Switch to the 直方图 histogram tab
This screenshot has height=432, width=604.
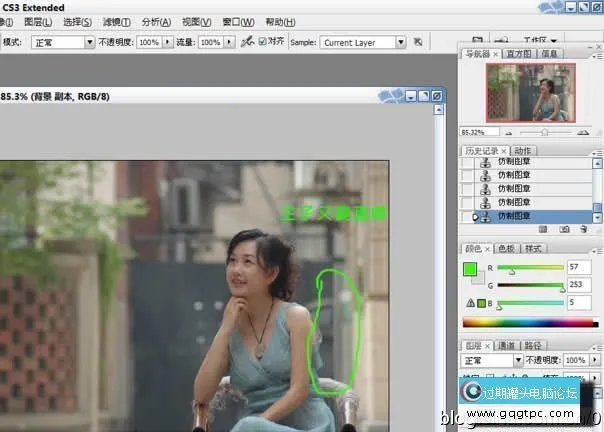pyautogui.click(x=519, y=54)
